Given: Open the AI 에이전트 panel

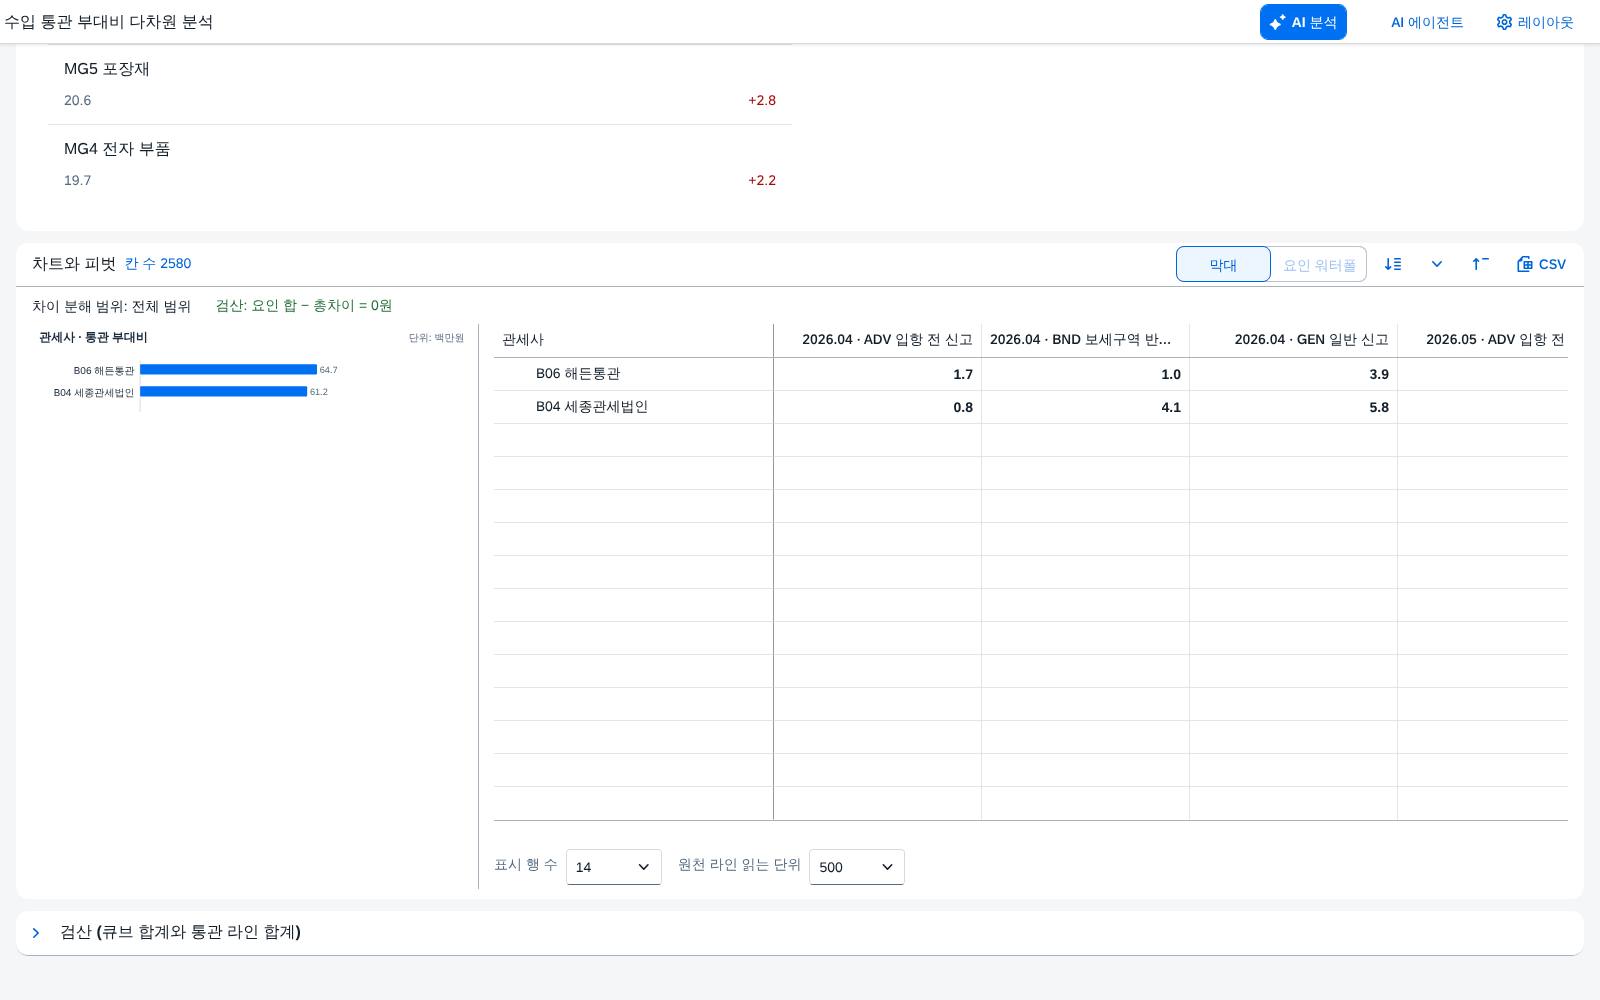Looking at the screenshot, I should (x=1427, y=22).
